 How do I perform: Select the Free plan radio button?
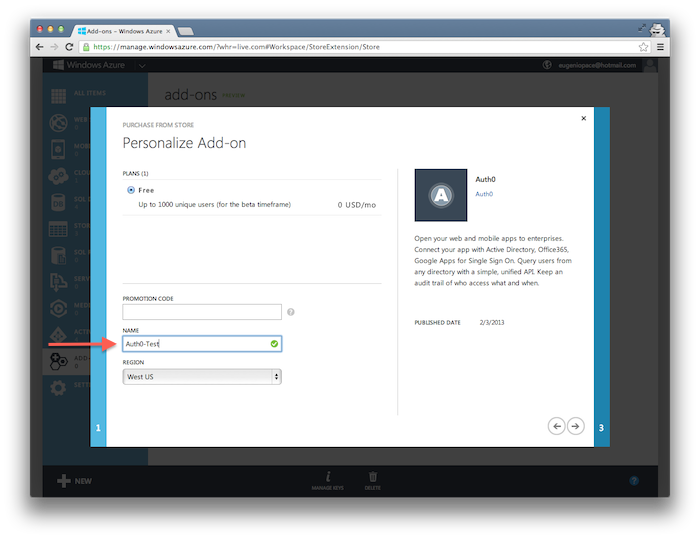point(131,190)
